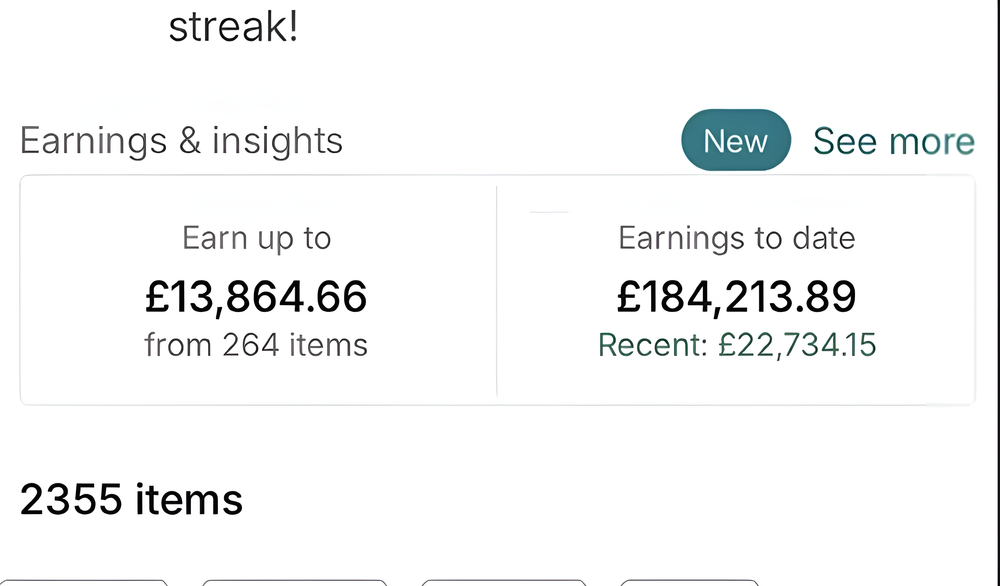Viewport: 1000px width, 586px height.
Task: Click the word insights in the section heading
Action: tap(277, 141)
